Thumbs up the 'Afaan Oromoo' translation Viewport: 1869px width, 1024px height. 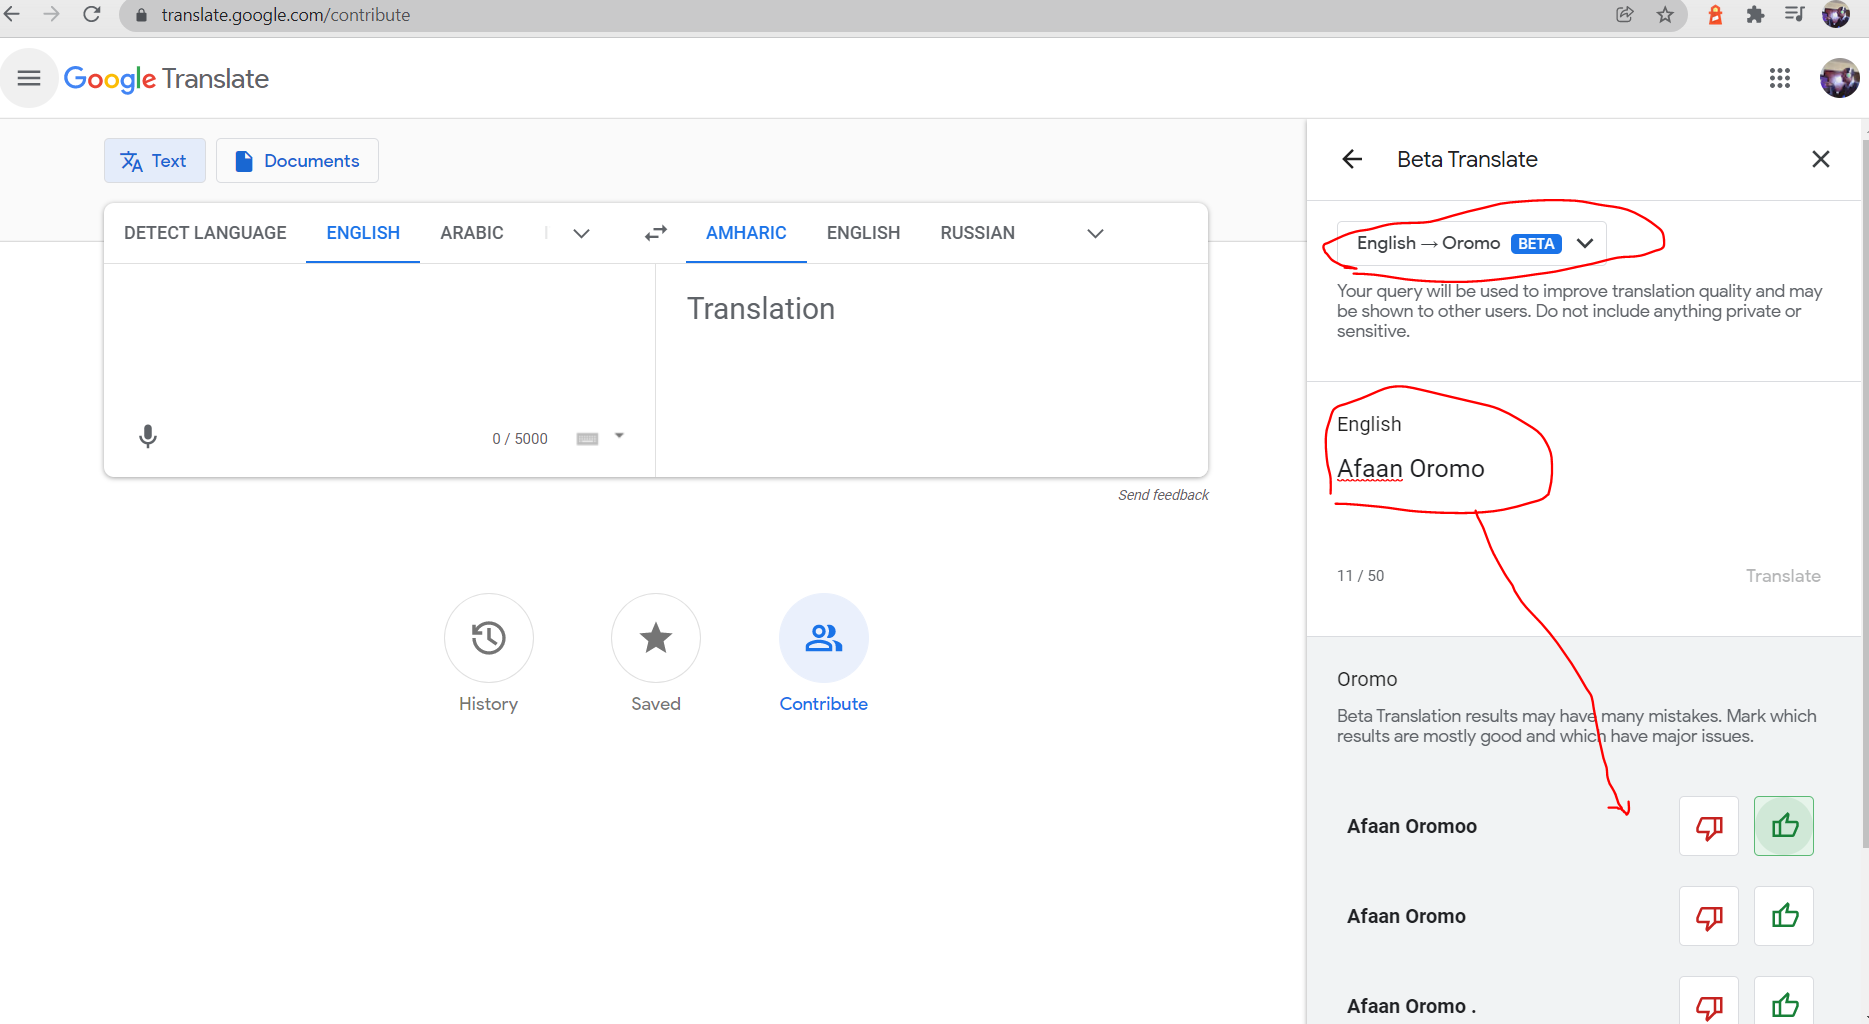click(x=1783, y=826)
